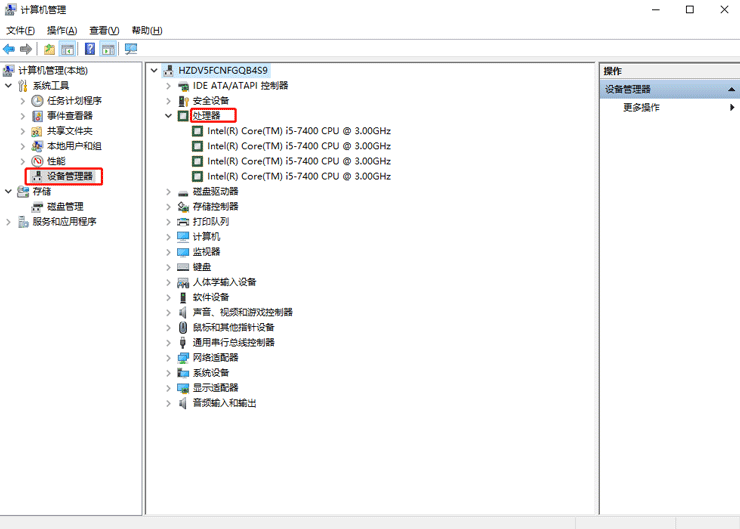Click the 服务和应用程序 icon

[23, 222]
